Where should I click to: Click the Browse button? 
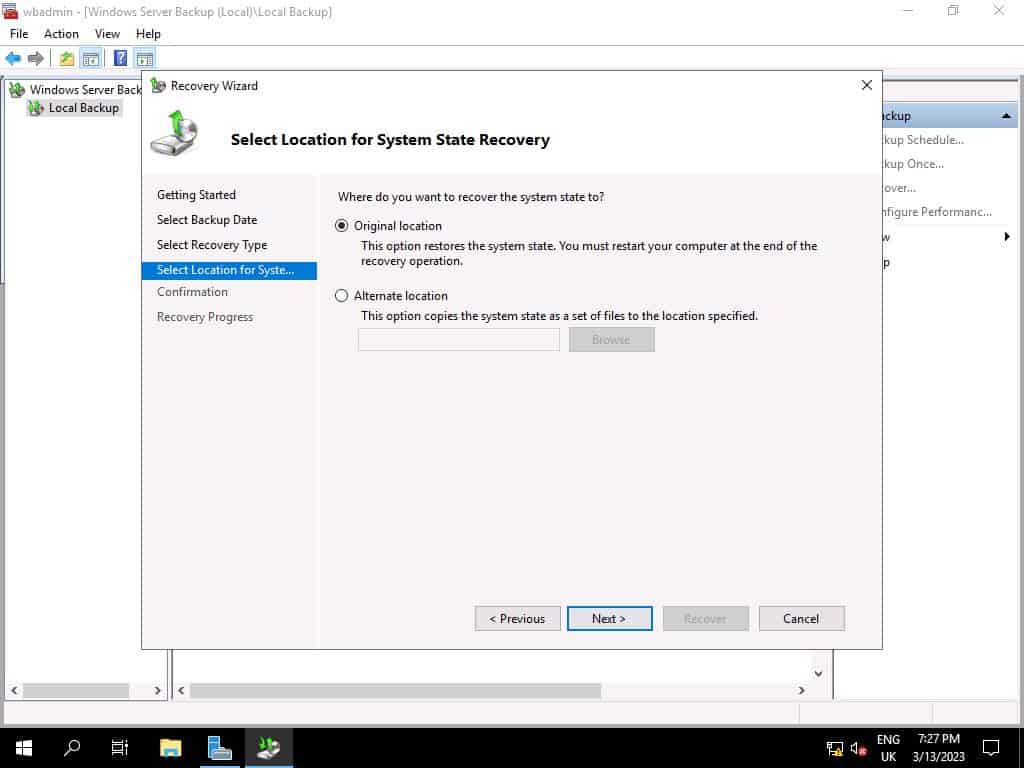point(611,340)
